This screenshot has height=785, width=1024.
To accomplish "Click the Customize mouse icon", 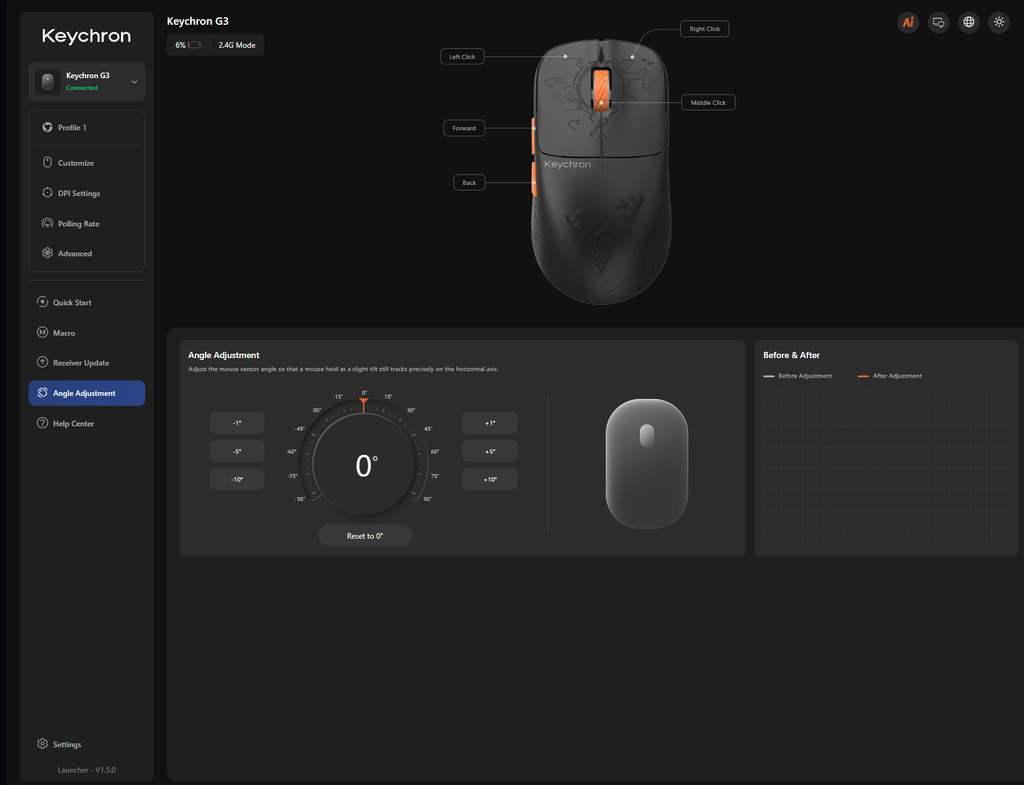I will pos(47,163).
